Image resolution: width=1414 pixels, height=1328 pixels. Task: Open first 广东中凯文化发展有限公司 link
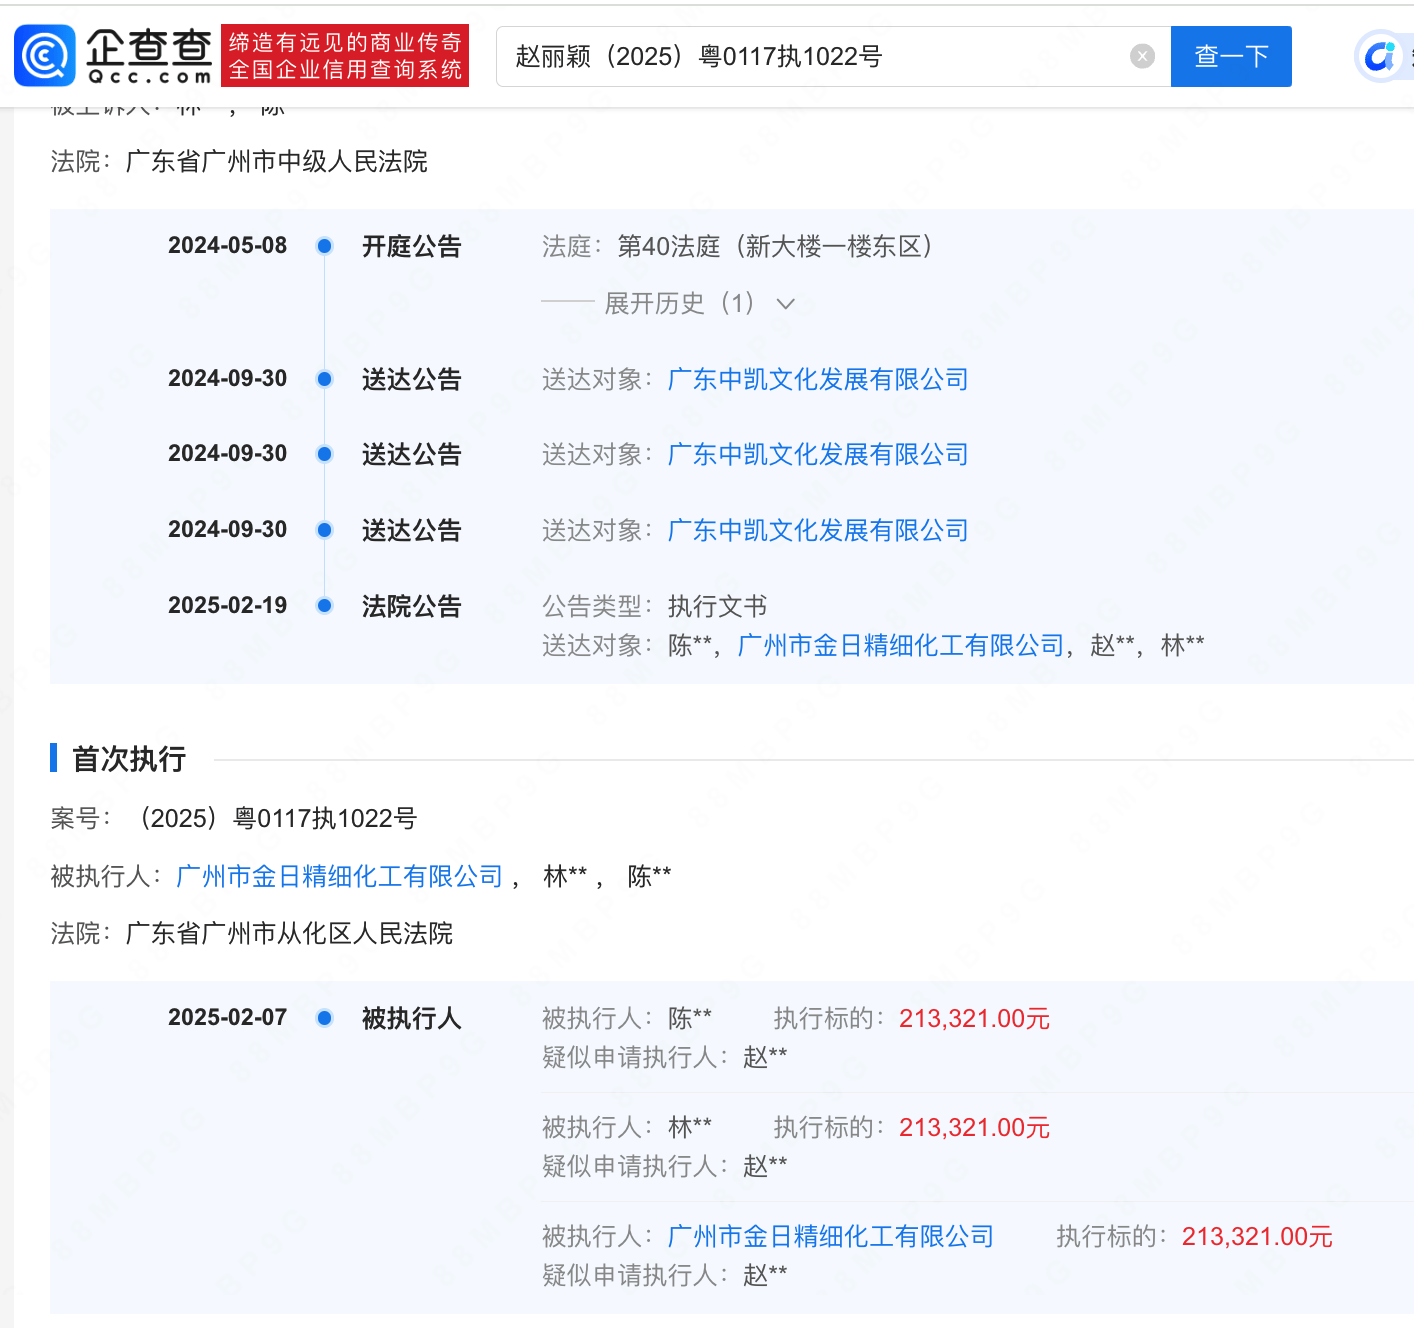click(x=817, y=380)
